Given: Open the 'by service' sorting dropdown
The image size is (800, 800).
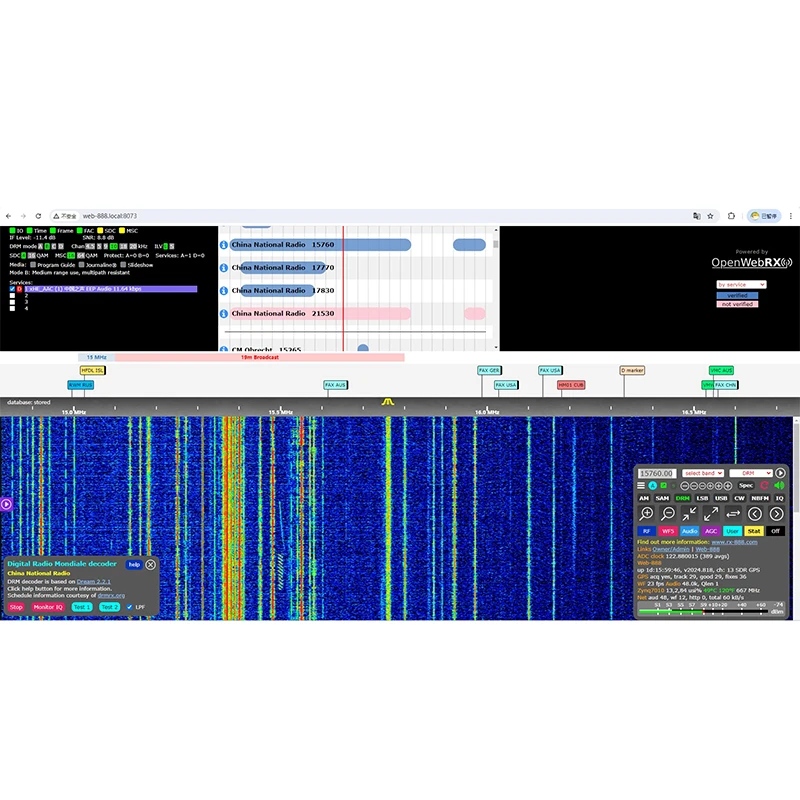Looking at the screenshot, I should [x=741, y=284].
